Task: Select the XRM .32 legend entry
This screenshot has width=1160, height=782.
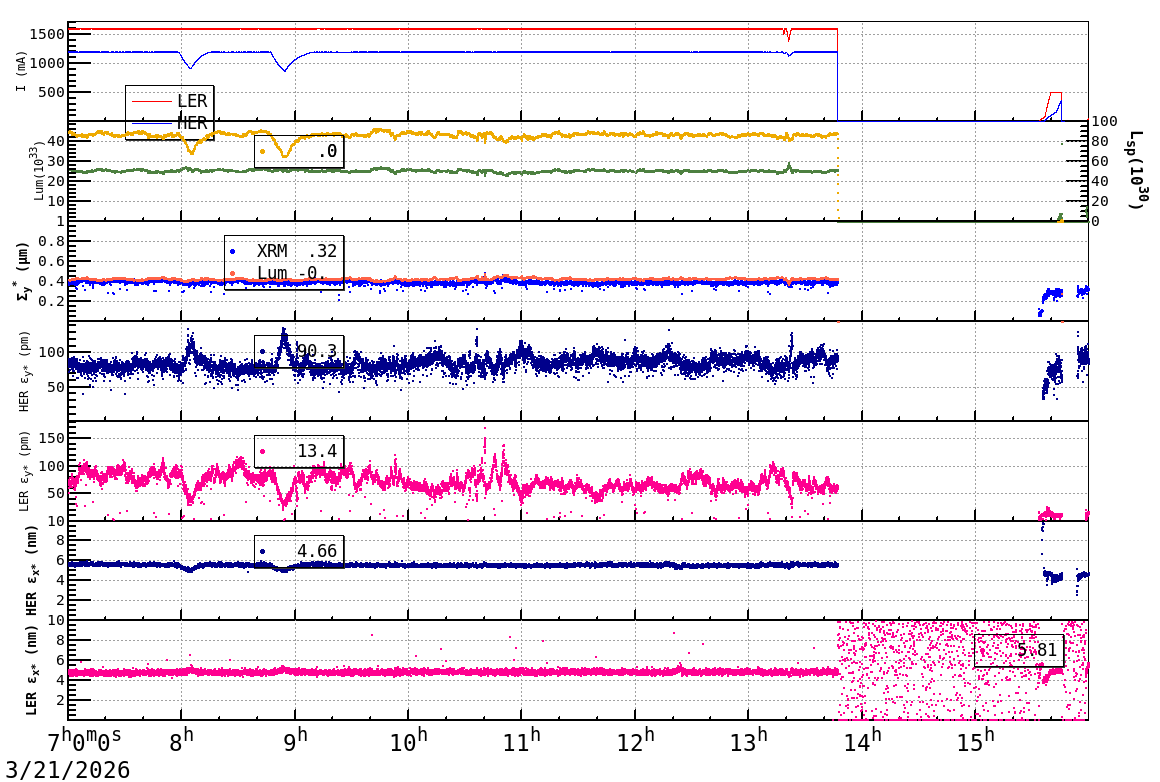Action: pyautogui.click(x=284, y=251)
